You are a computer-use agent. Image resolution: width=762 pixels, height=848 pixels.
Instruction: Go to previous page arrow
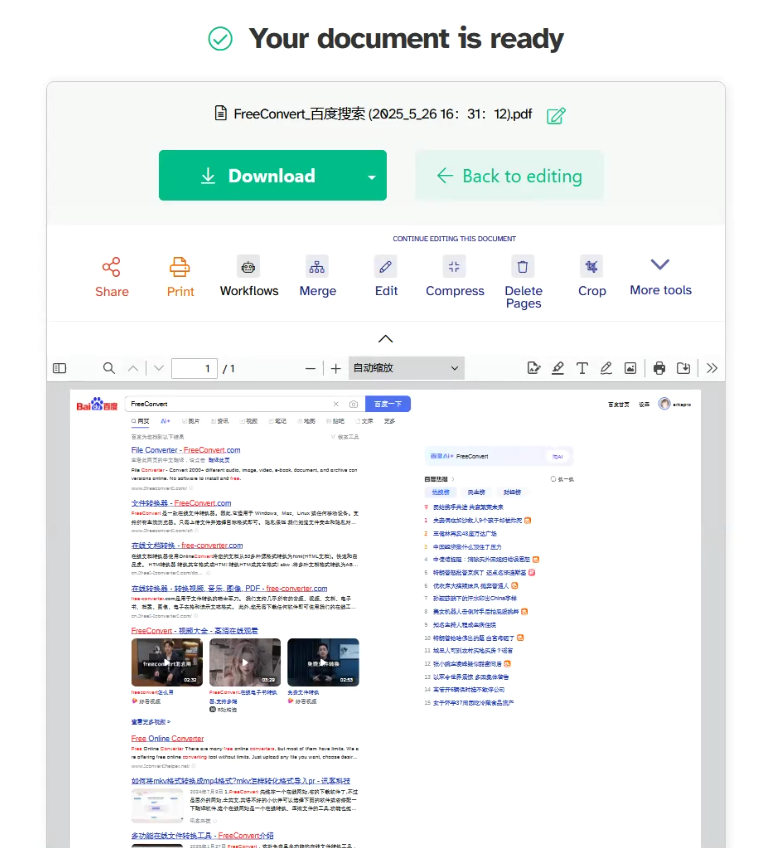133,368
